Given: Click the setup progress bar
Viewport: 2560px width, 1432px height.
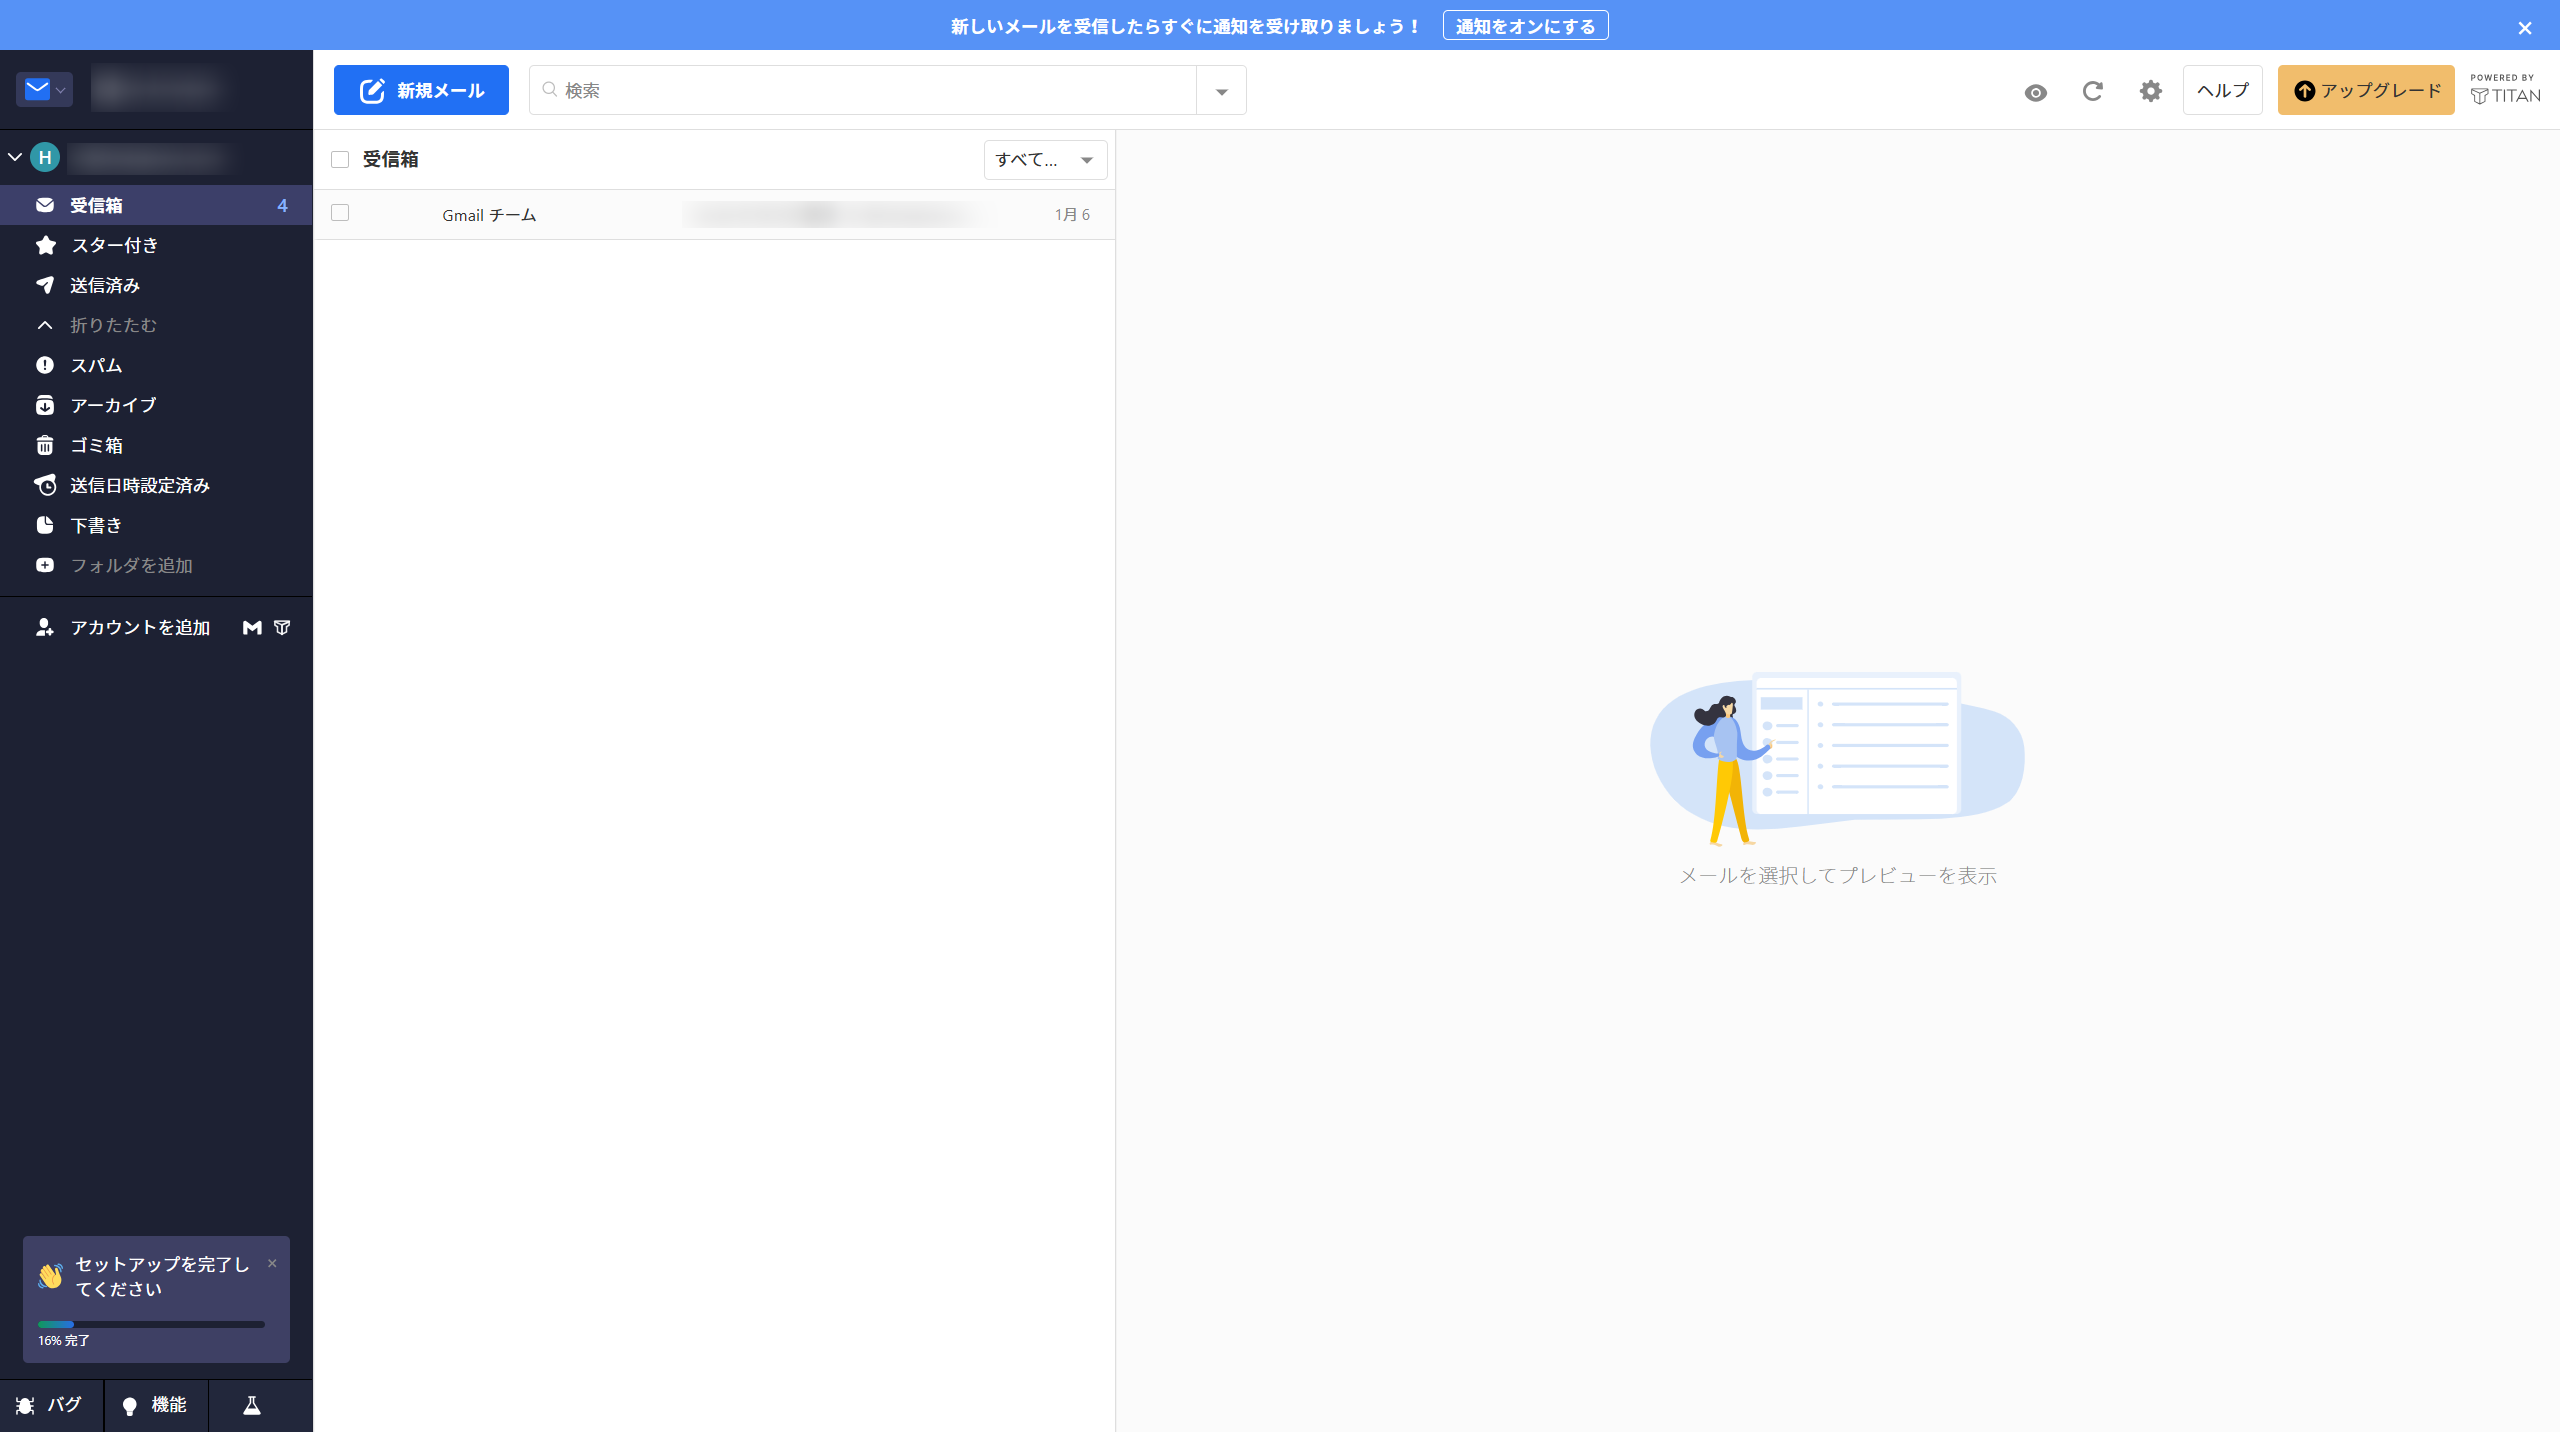Looking at the screenshot, I should pyautogui.click(x=151, y=1324).
